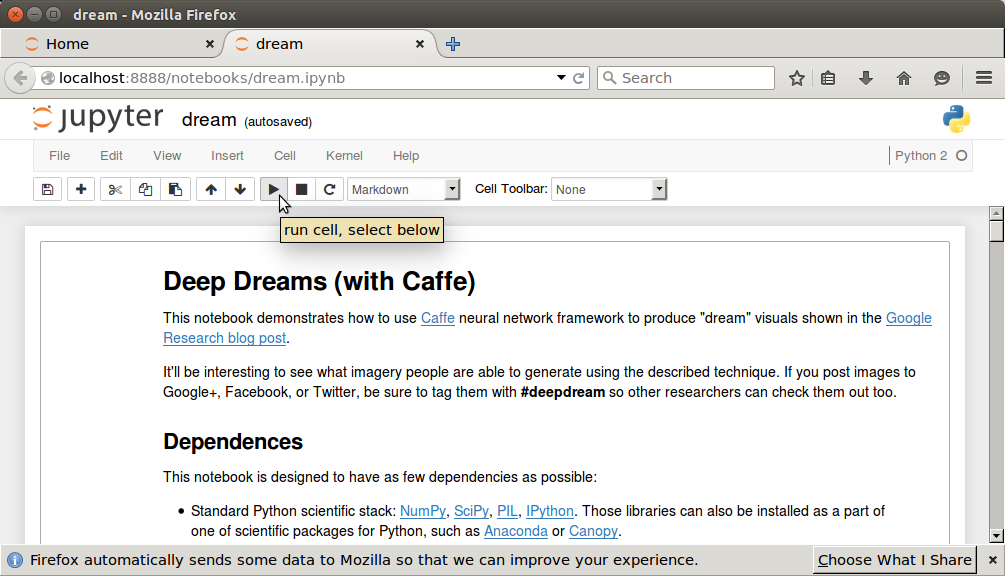Open URL history dropdown arrow

coord(561,78)
